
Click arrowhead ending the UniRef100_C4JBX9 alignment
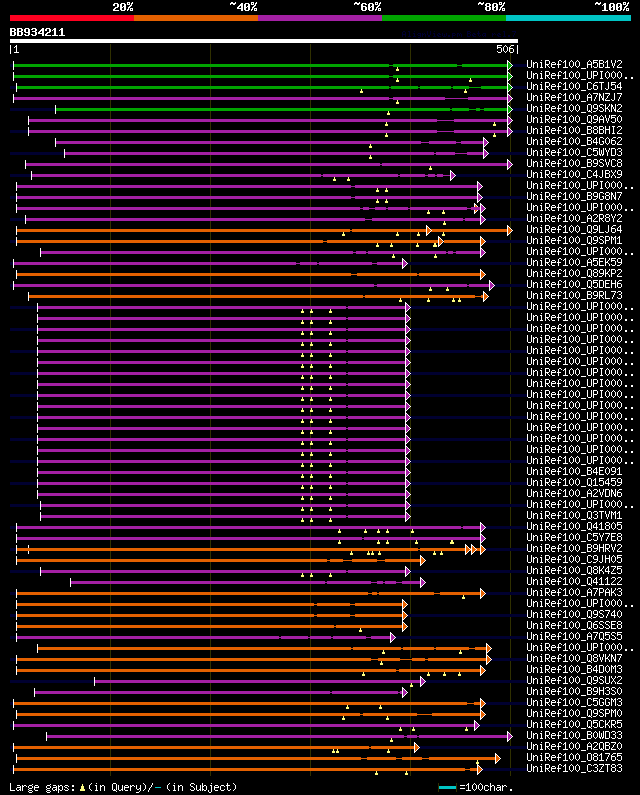tap(453, 175)
